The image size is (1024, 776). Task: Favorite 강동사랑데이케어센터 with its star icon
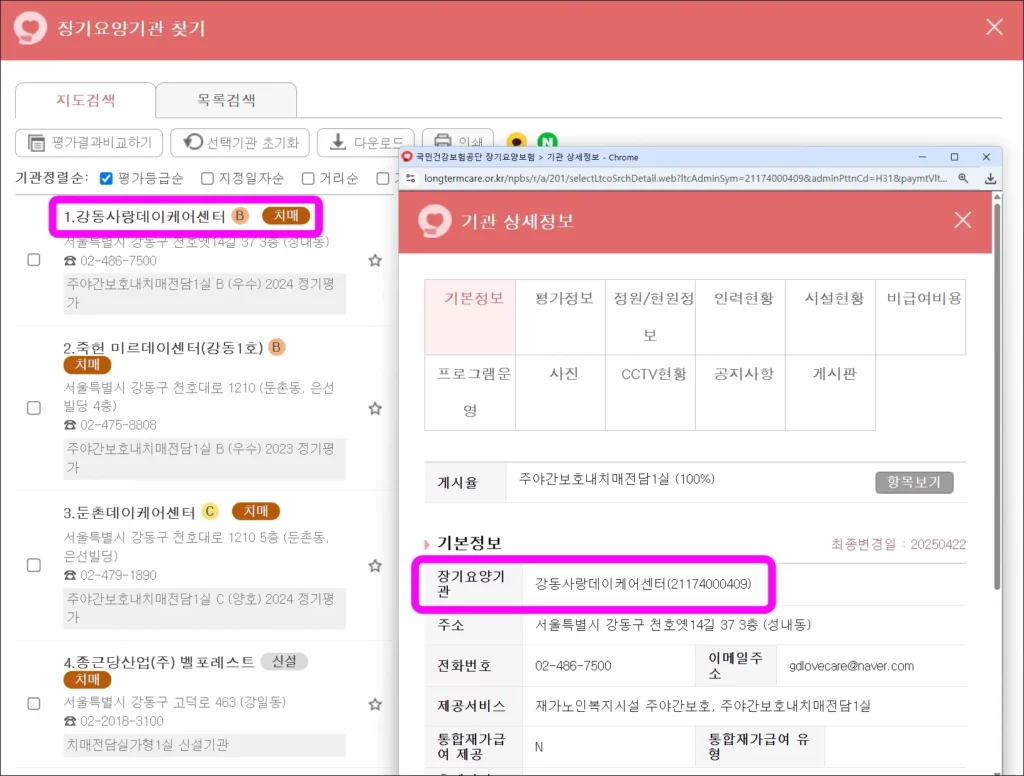pos(375,261)
